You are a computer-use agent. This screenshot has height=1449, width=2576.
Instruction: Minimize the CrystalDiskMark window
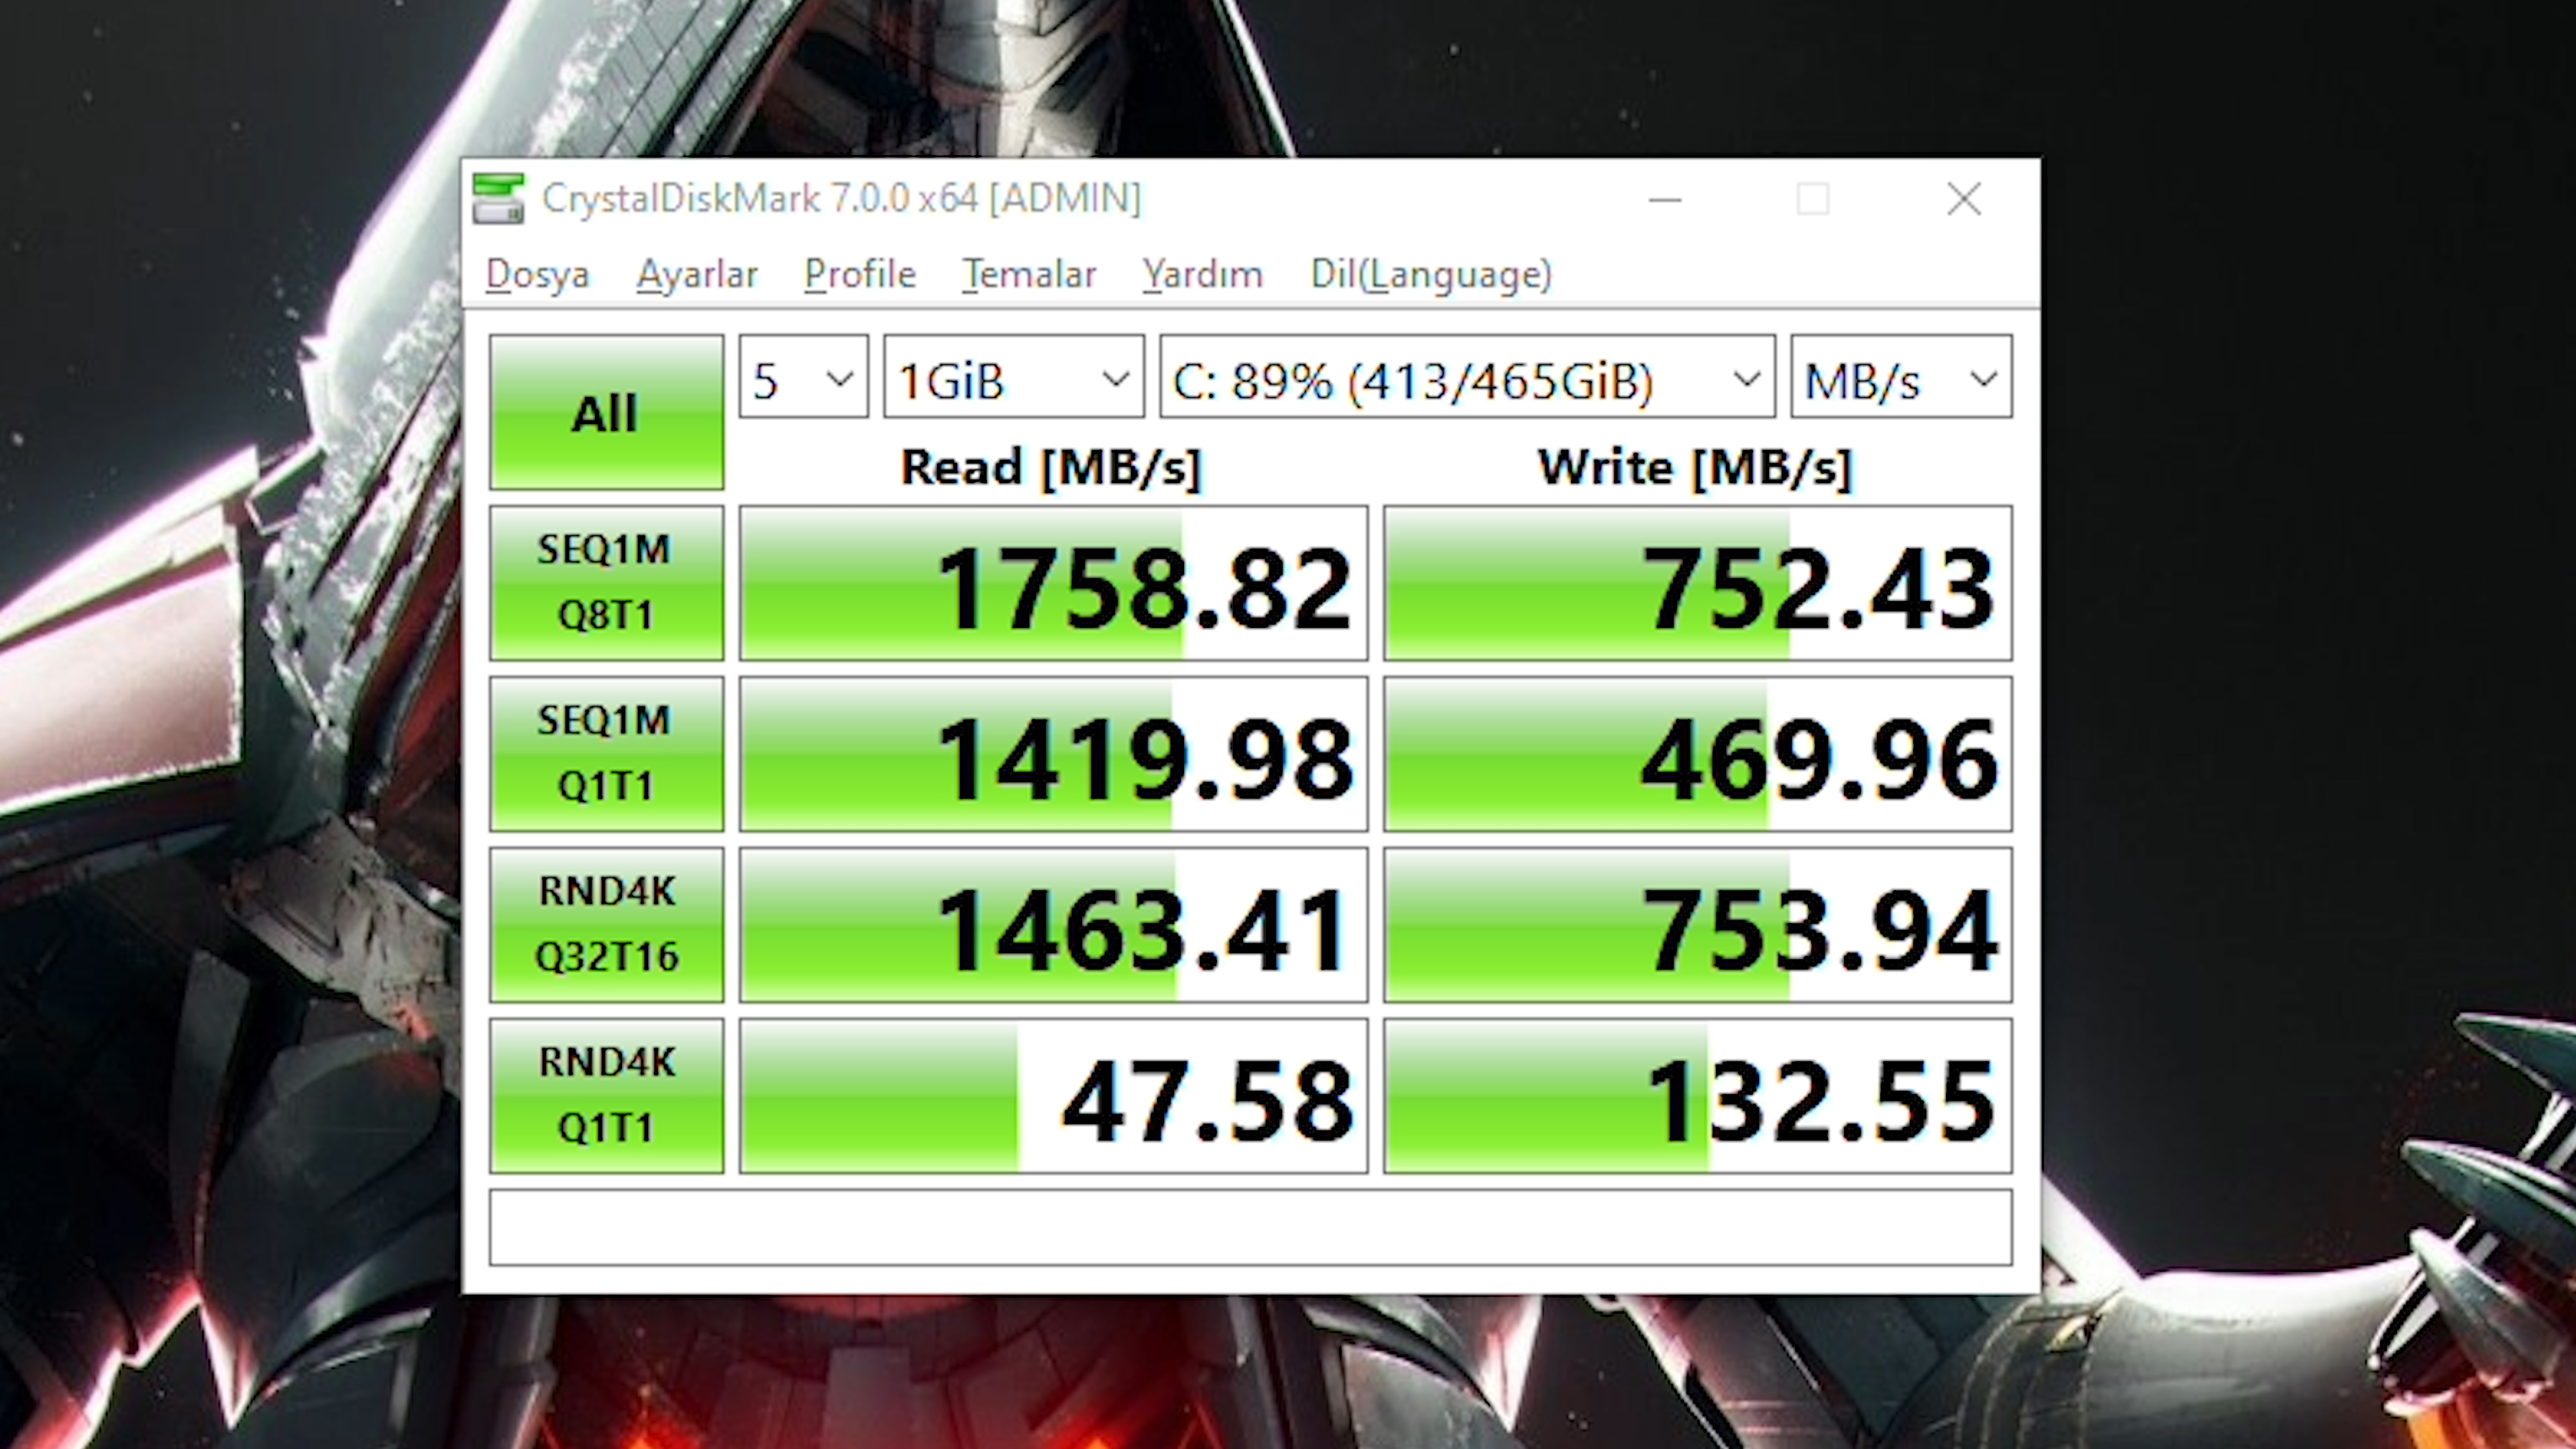click(1665, 199)
